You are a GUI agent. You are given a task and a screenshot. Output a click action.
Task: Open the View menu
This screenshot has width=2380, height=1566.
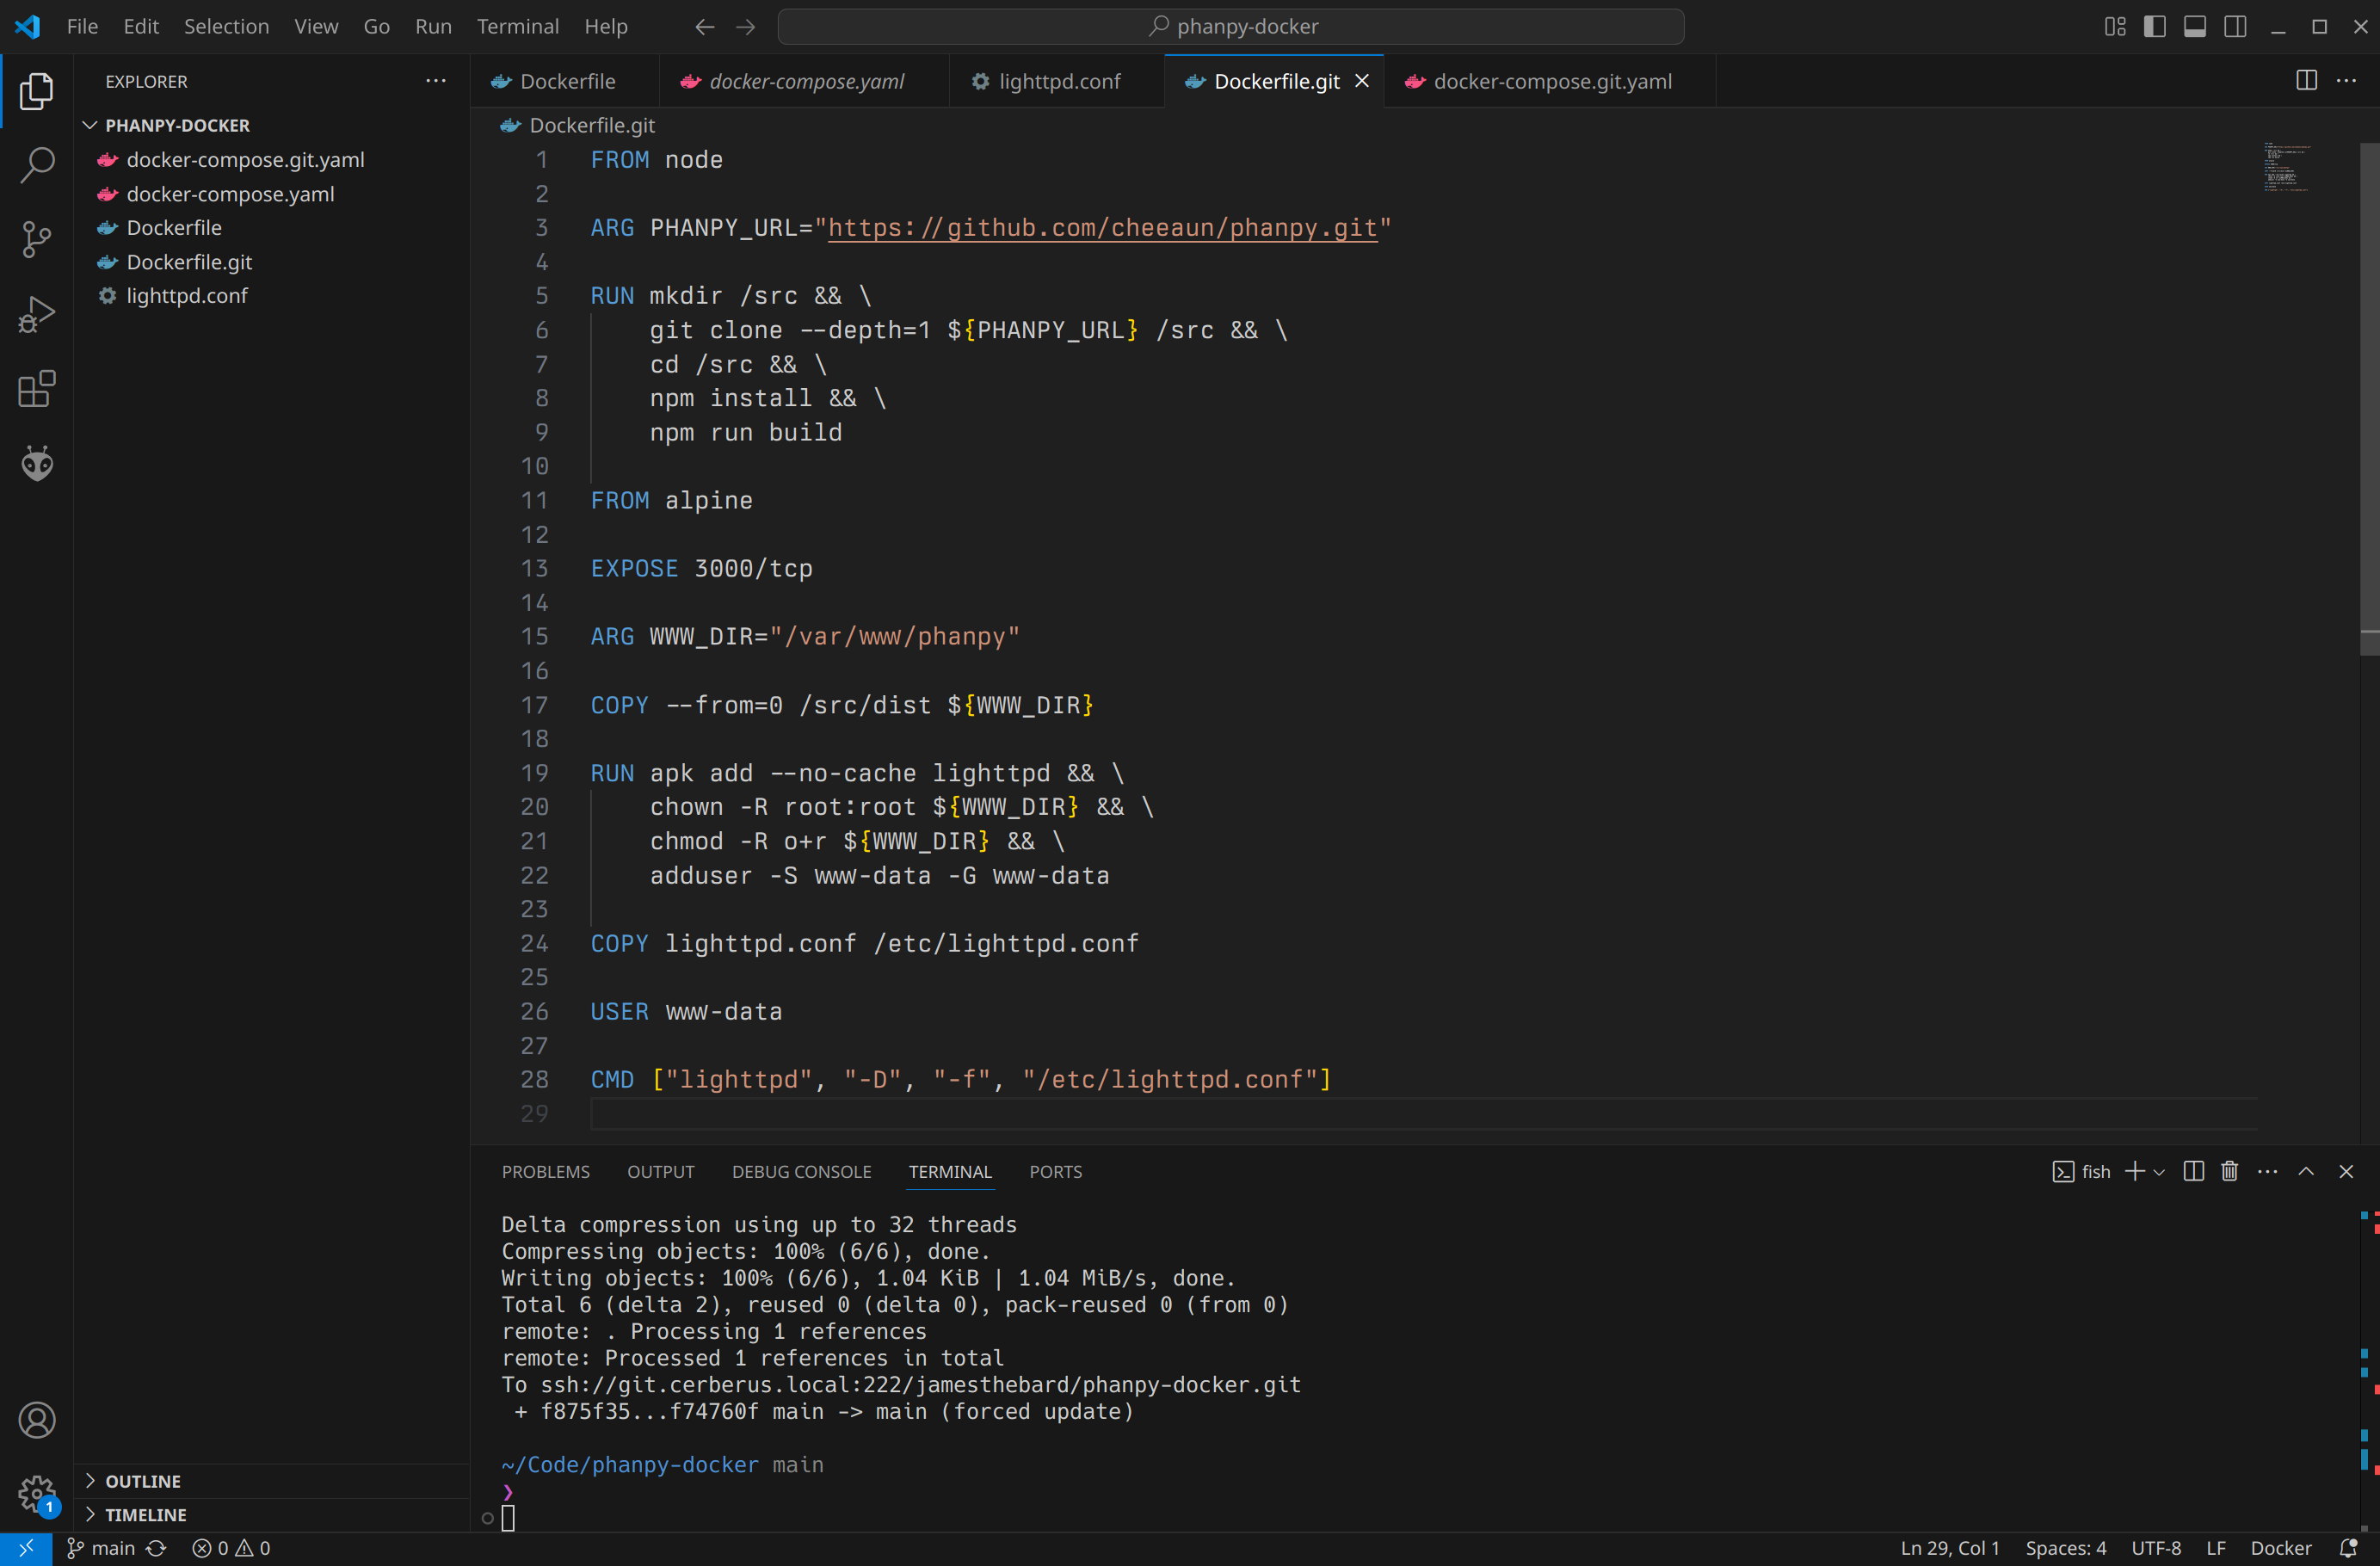[x=316, y=27]
